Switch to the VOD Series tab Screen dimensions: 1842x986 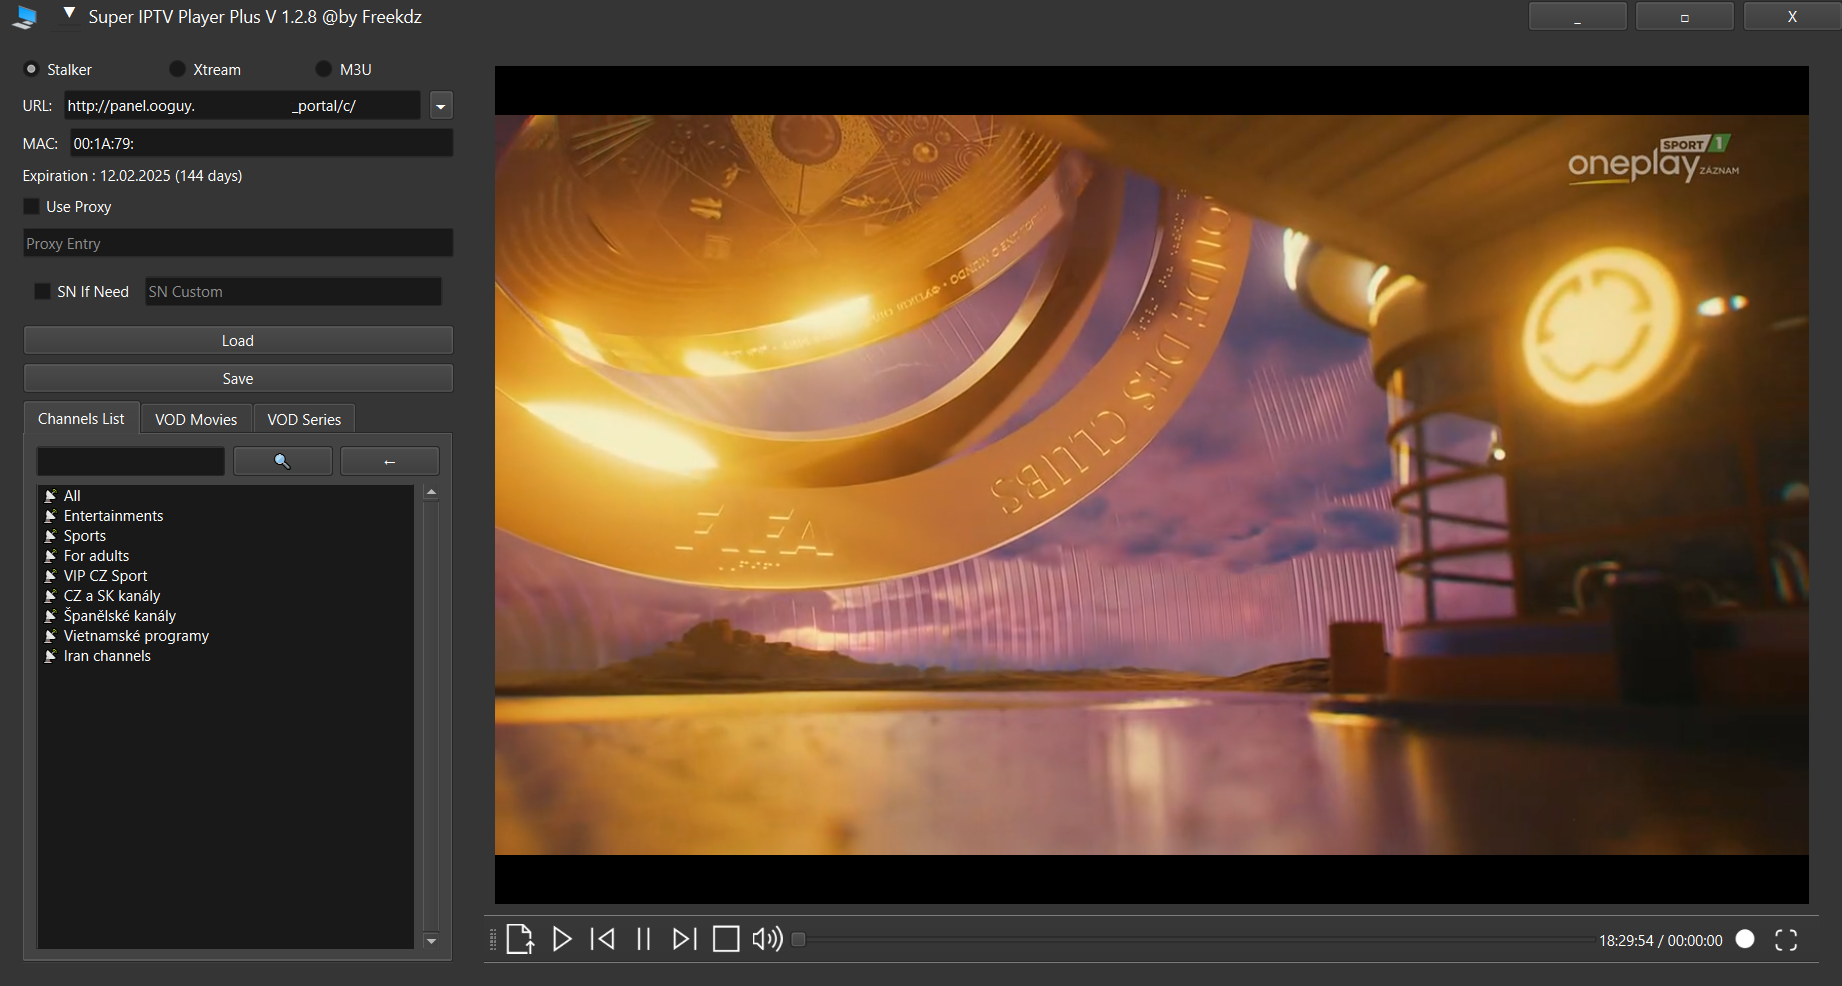point(304,419)
